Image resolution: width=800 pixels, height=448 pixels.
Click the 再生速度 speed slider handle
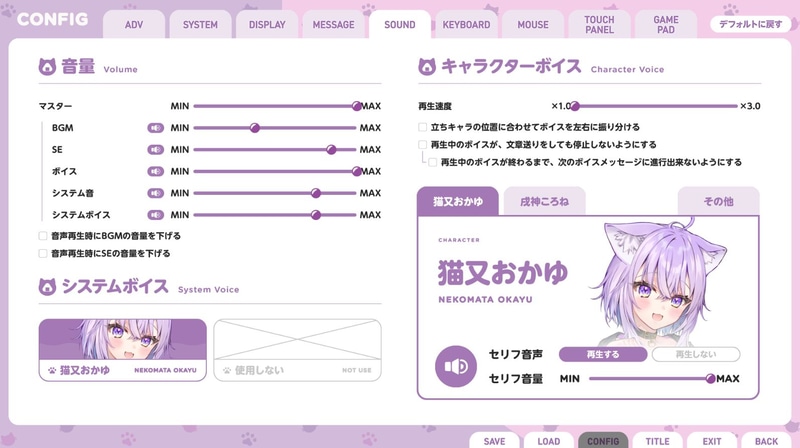click(575, 106)
